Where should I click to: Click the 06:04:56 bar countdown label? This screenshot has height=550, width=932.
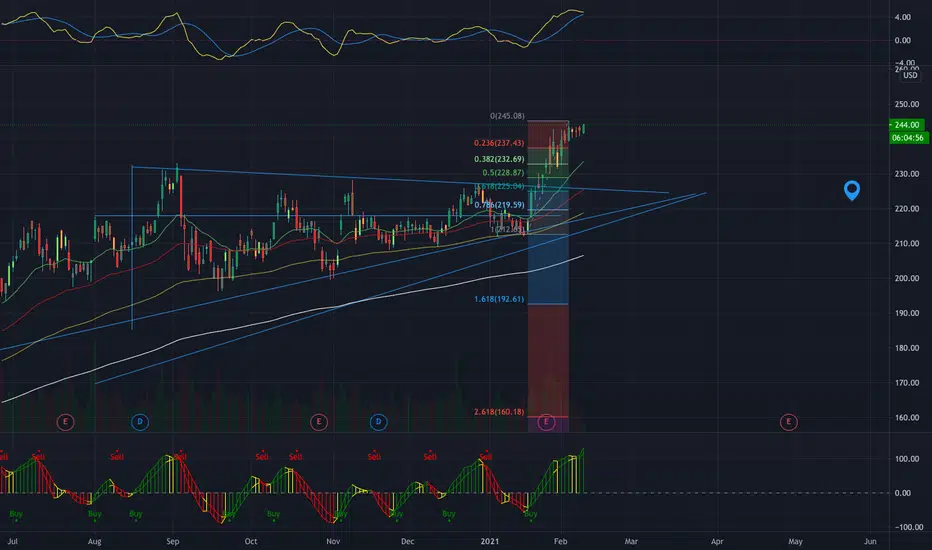click(908, 138)
